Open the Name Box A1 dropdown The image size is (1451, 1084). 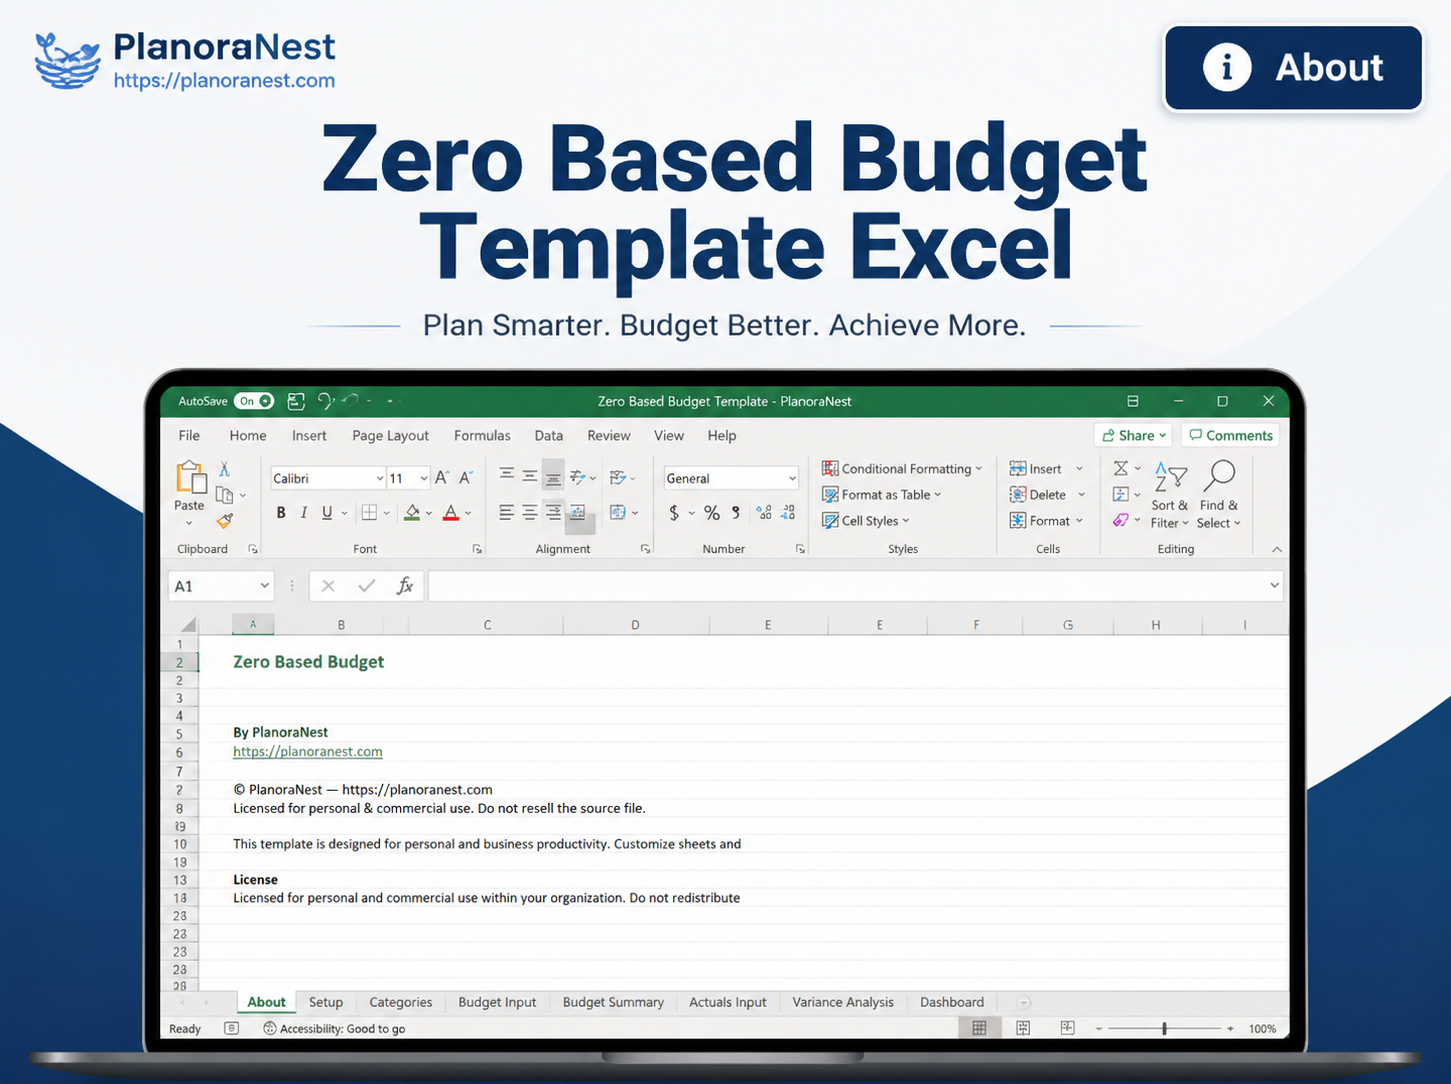[x=264, y=586]
